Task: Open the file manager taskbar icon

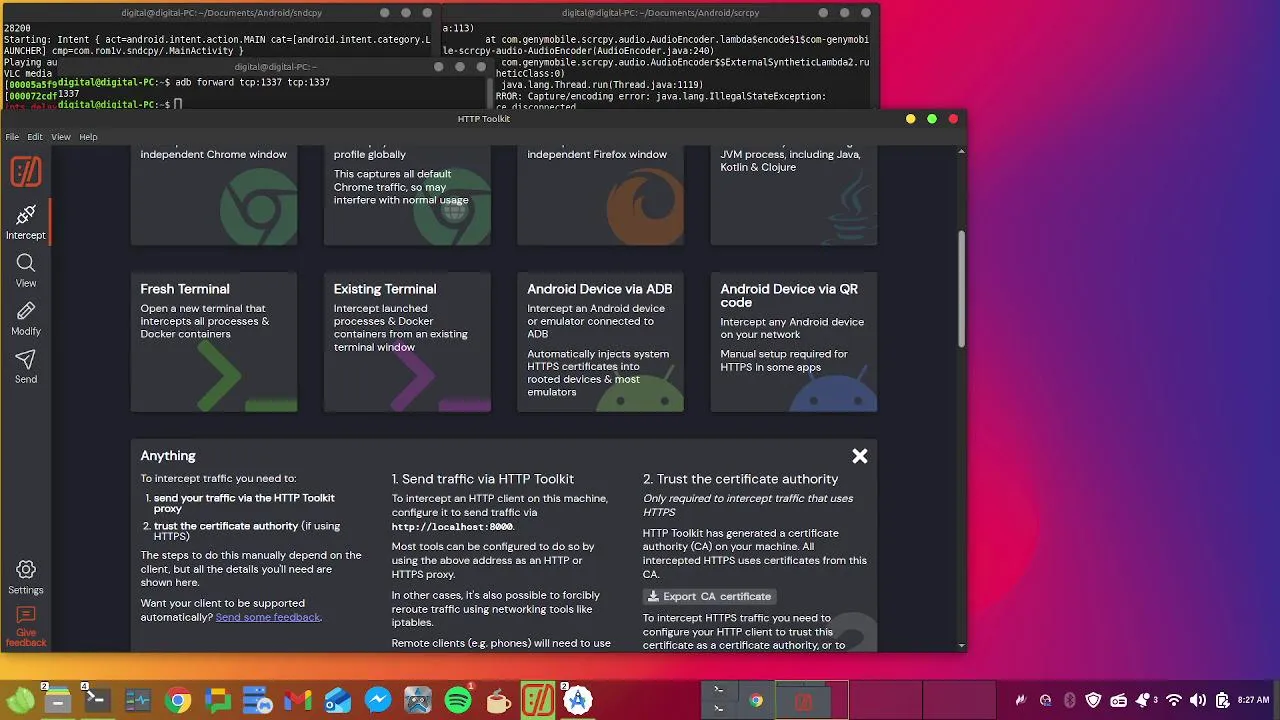Action: pyautogui.click(x=58, y=701)
